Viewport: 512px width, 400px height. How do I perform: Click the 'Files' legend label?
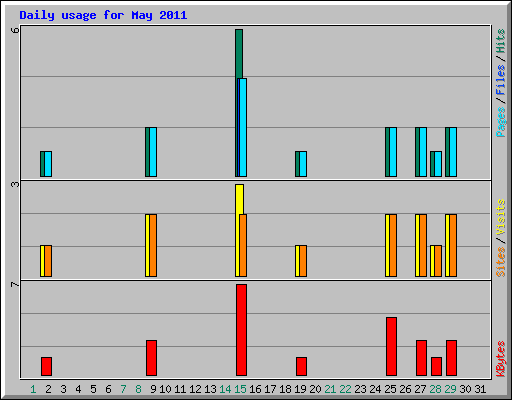pyautogui.click(x=501, y=80)
